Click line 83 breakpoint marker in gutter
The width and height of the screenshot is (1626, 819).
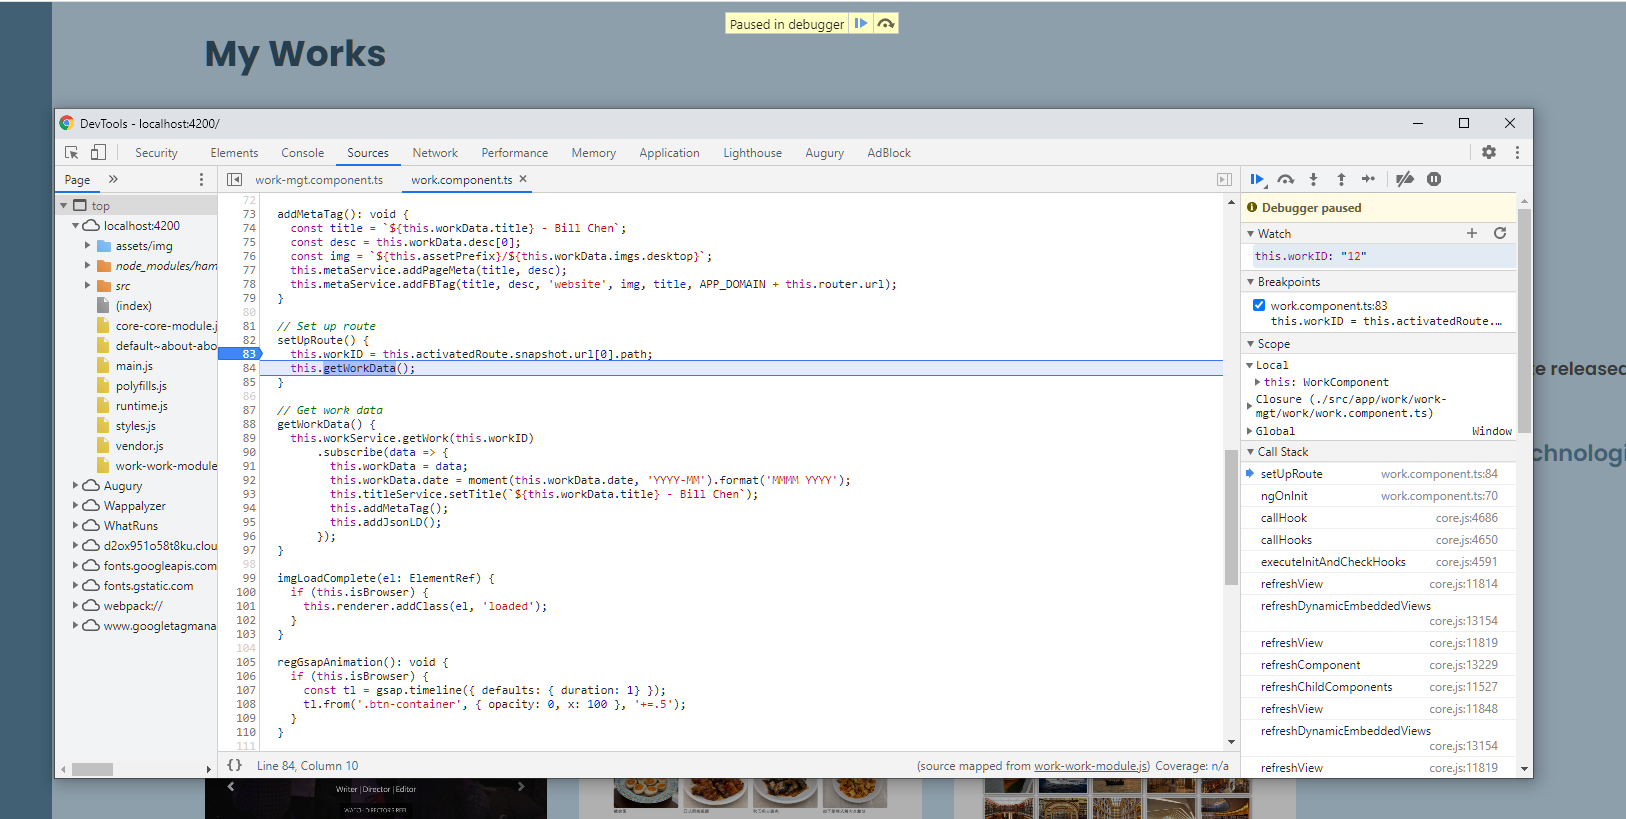(x=239, y=354)
